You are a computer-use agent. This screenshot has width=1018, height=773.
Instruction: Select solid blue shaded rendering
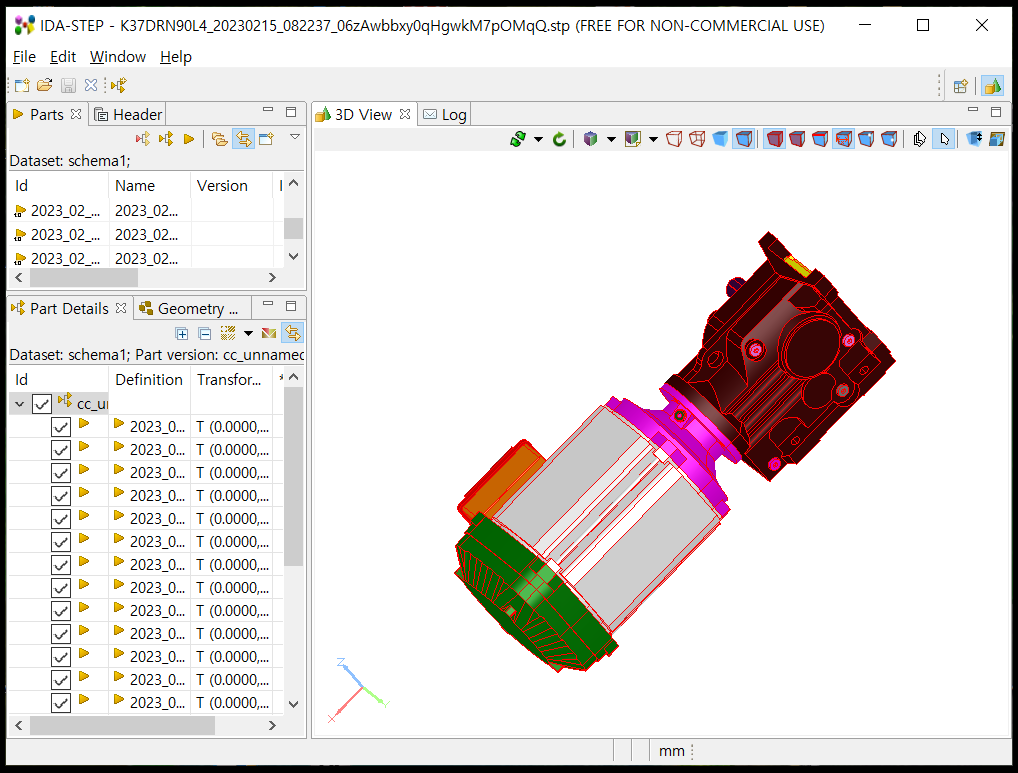pyautogui.click(x=720, y=139)
